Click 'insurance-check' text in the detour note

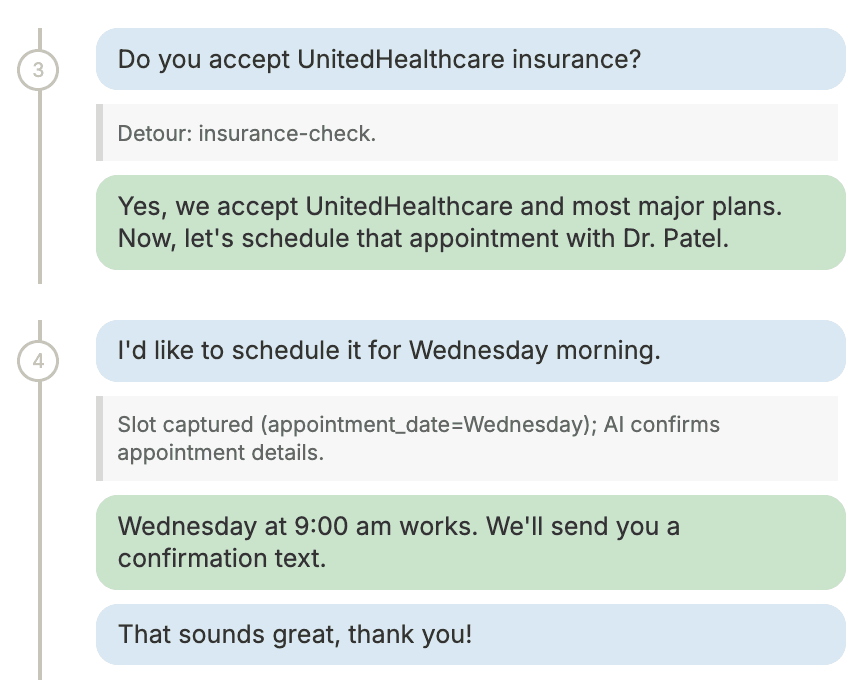(287, 134)
